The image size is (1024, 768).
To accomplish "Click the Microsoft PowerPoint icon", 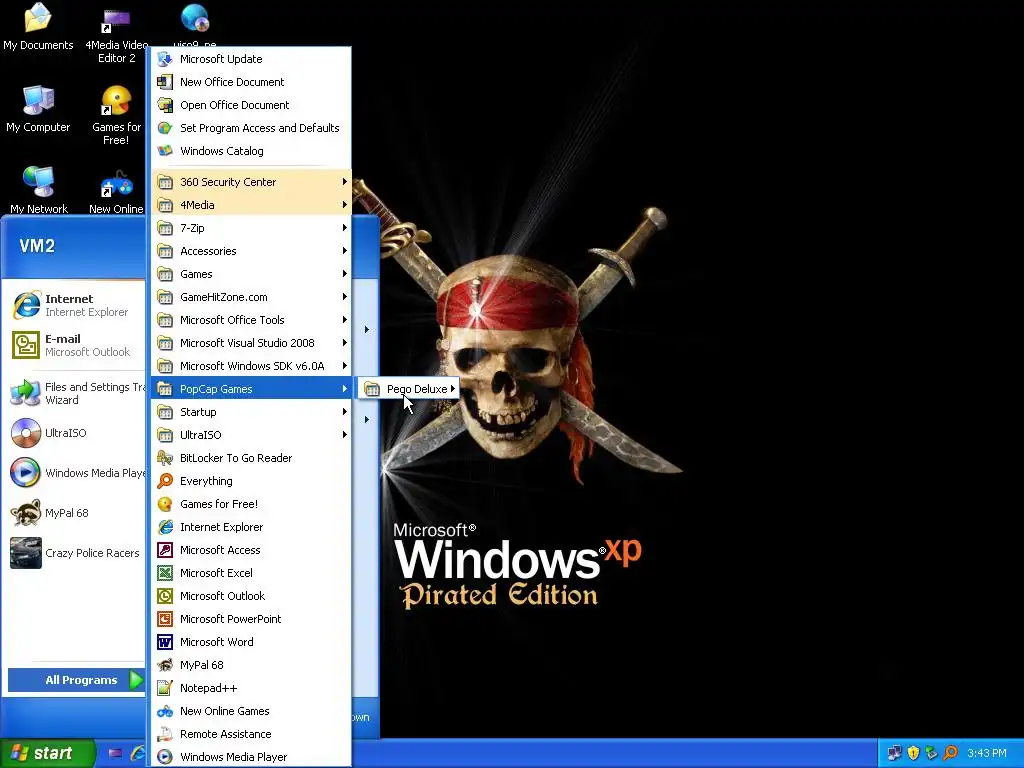I will pyautogui.click(x=165, y=619).
